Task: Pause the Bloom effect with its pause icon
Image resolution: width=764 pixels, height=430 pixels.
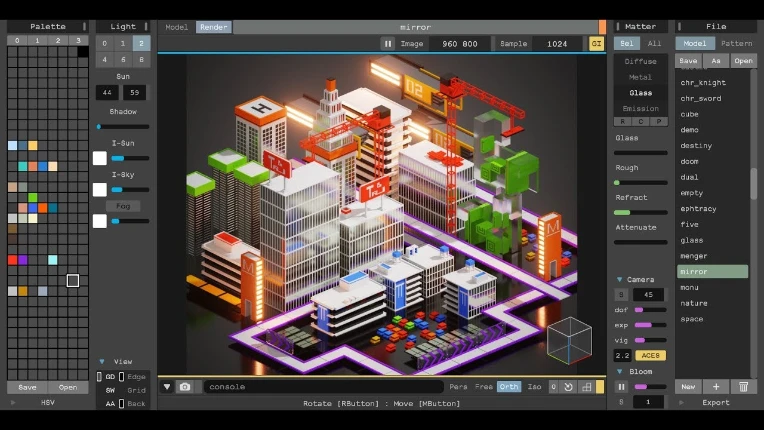Action: point(621,387)
